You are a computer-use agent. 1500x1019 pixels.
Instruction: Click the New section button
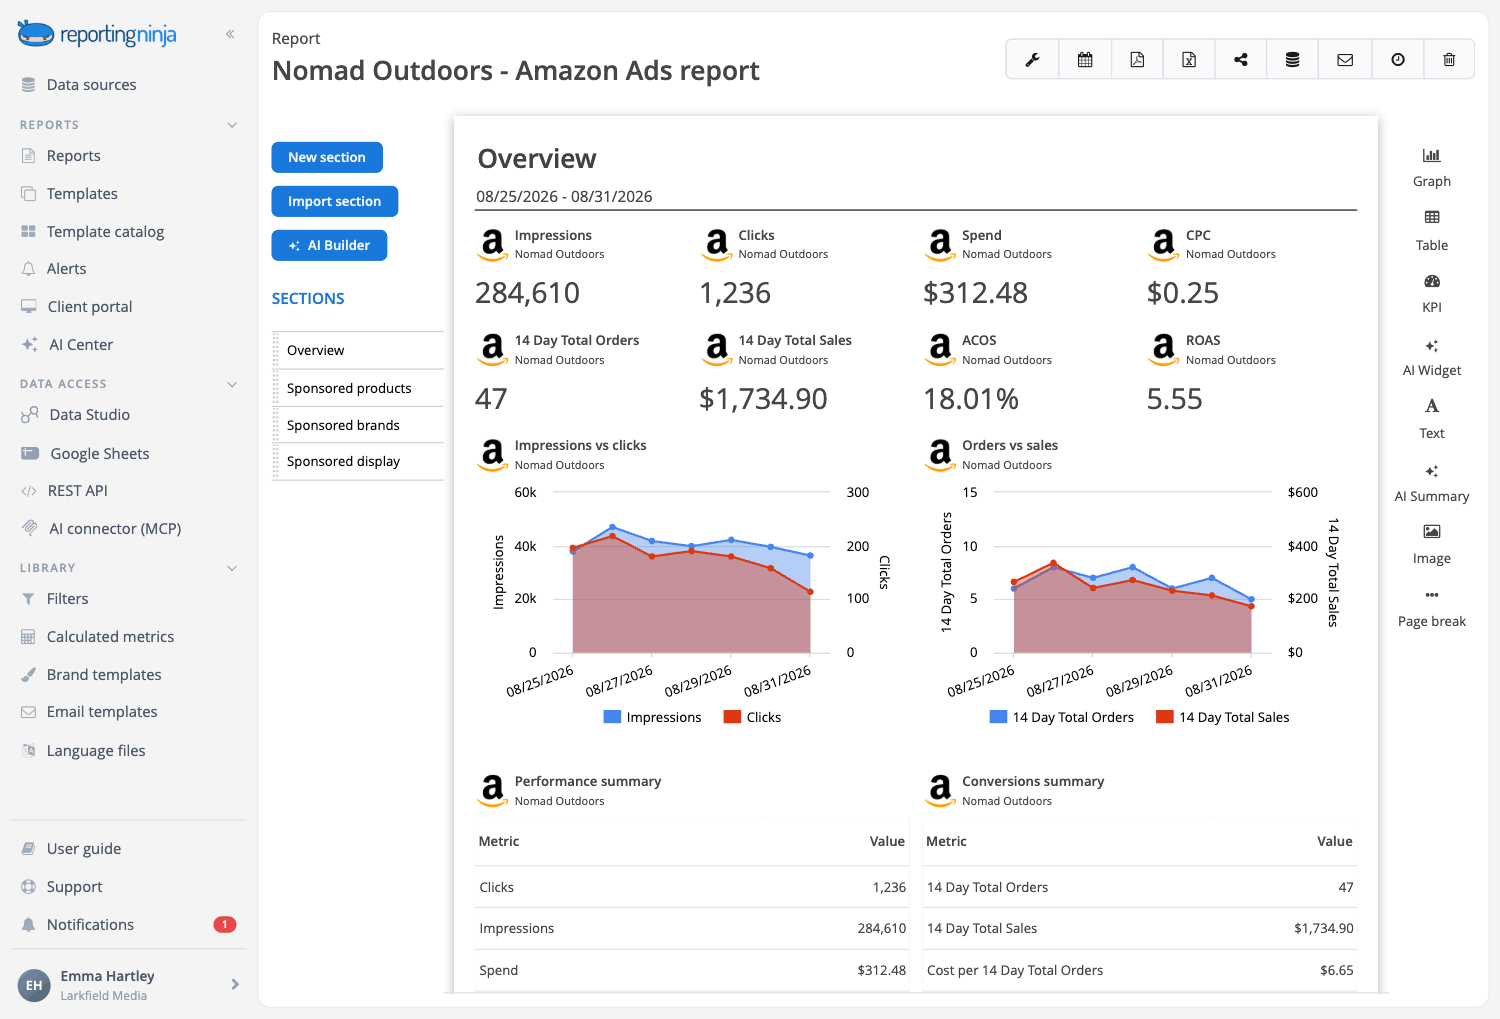point(327,157)
